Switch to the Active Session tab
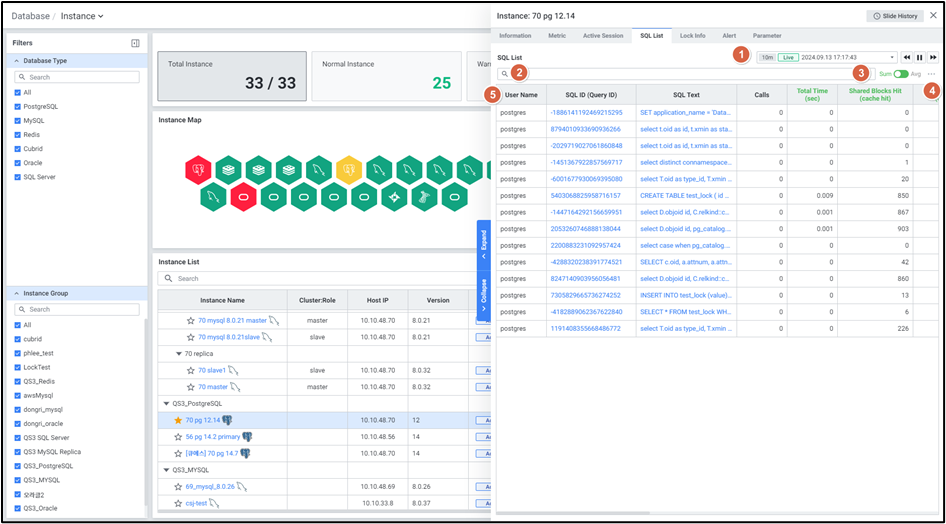 [x=603, y=35]
